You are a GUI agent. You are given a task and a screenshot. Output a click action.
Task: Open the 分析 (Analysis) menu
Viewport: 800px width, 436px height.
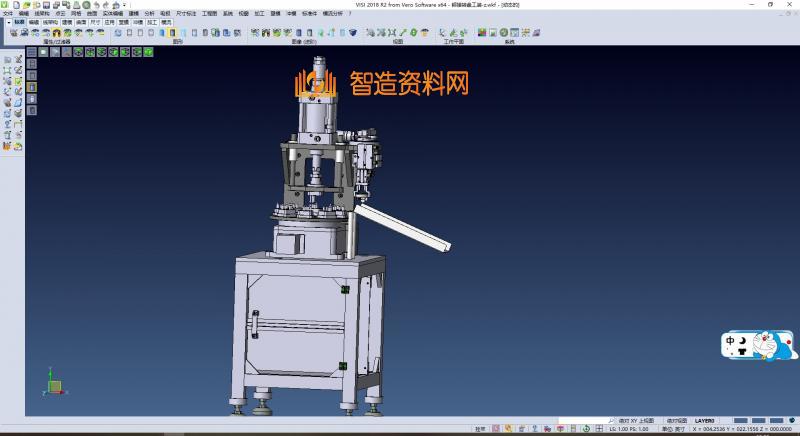point(149,14)
